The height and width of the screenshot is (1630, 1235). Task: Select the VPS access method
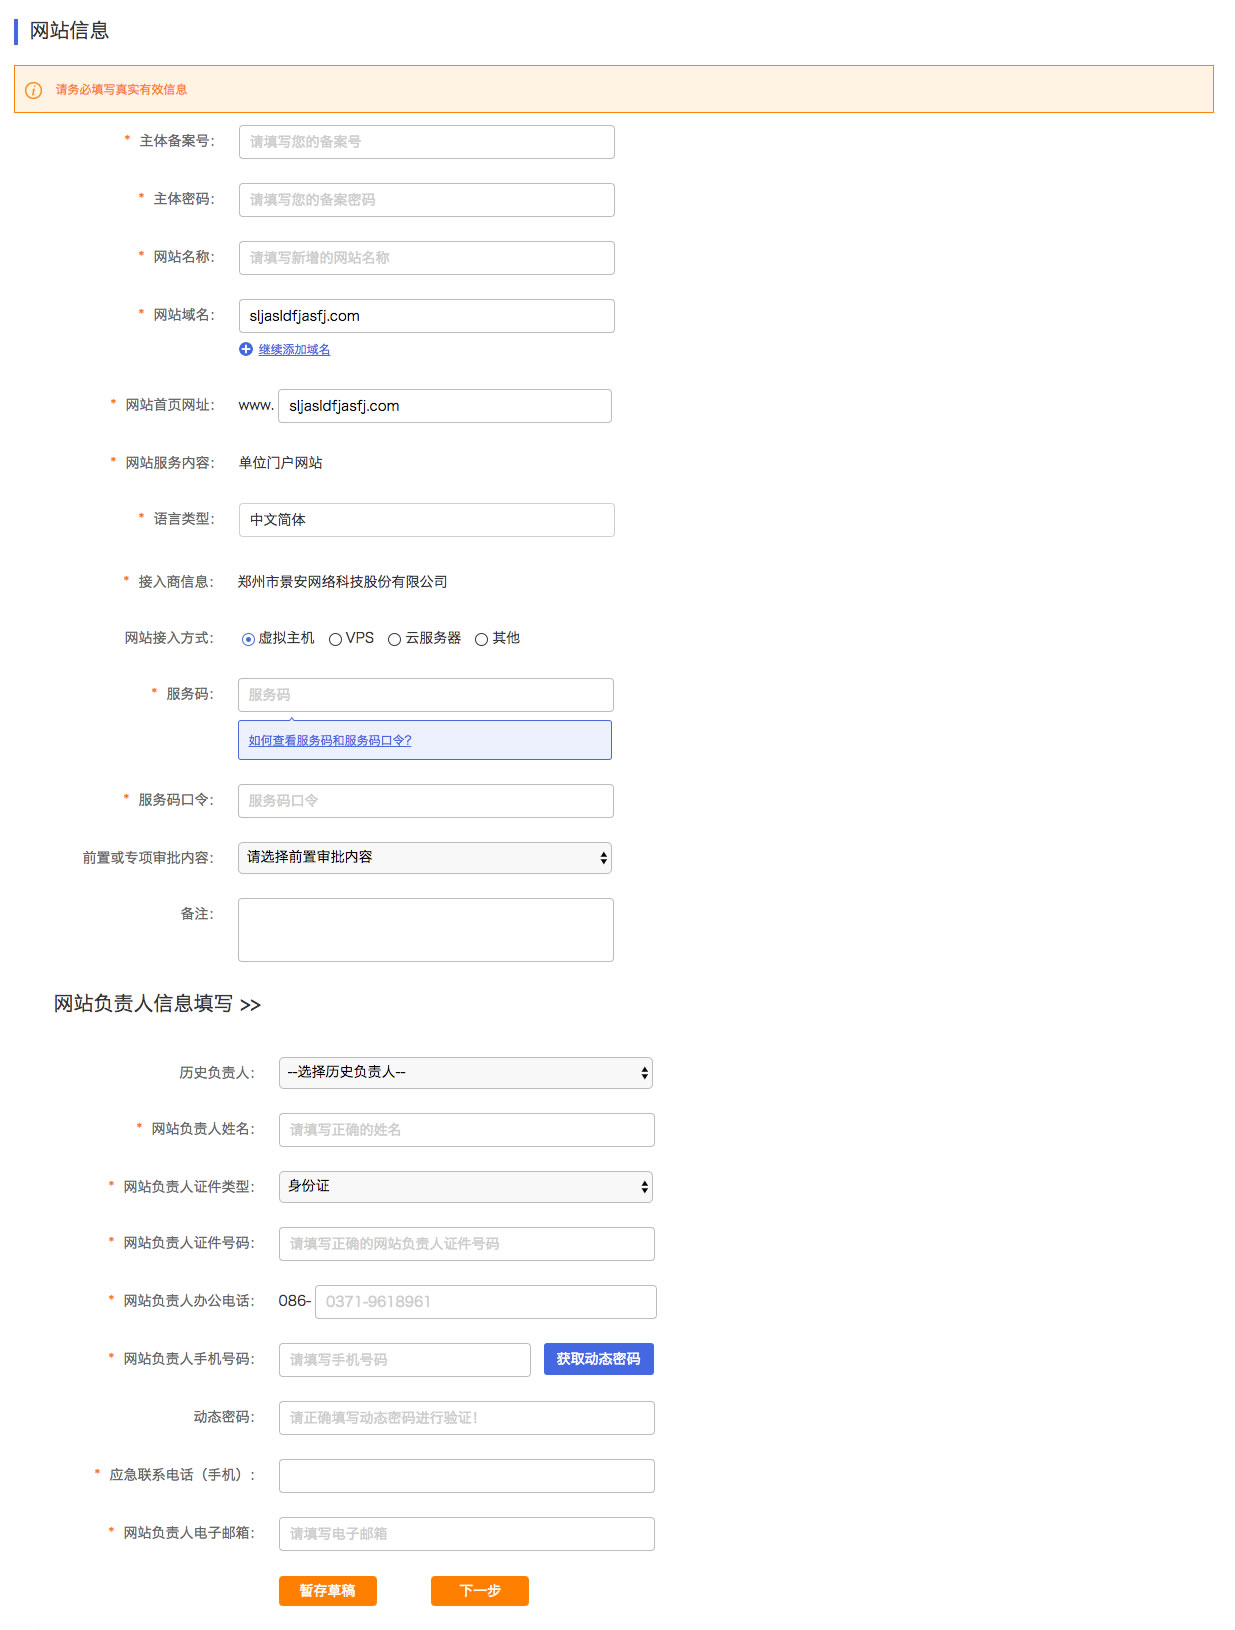[x=336, y=639]
